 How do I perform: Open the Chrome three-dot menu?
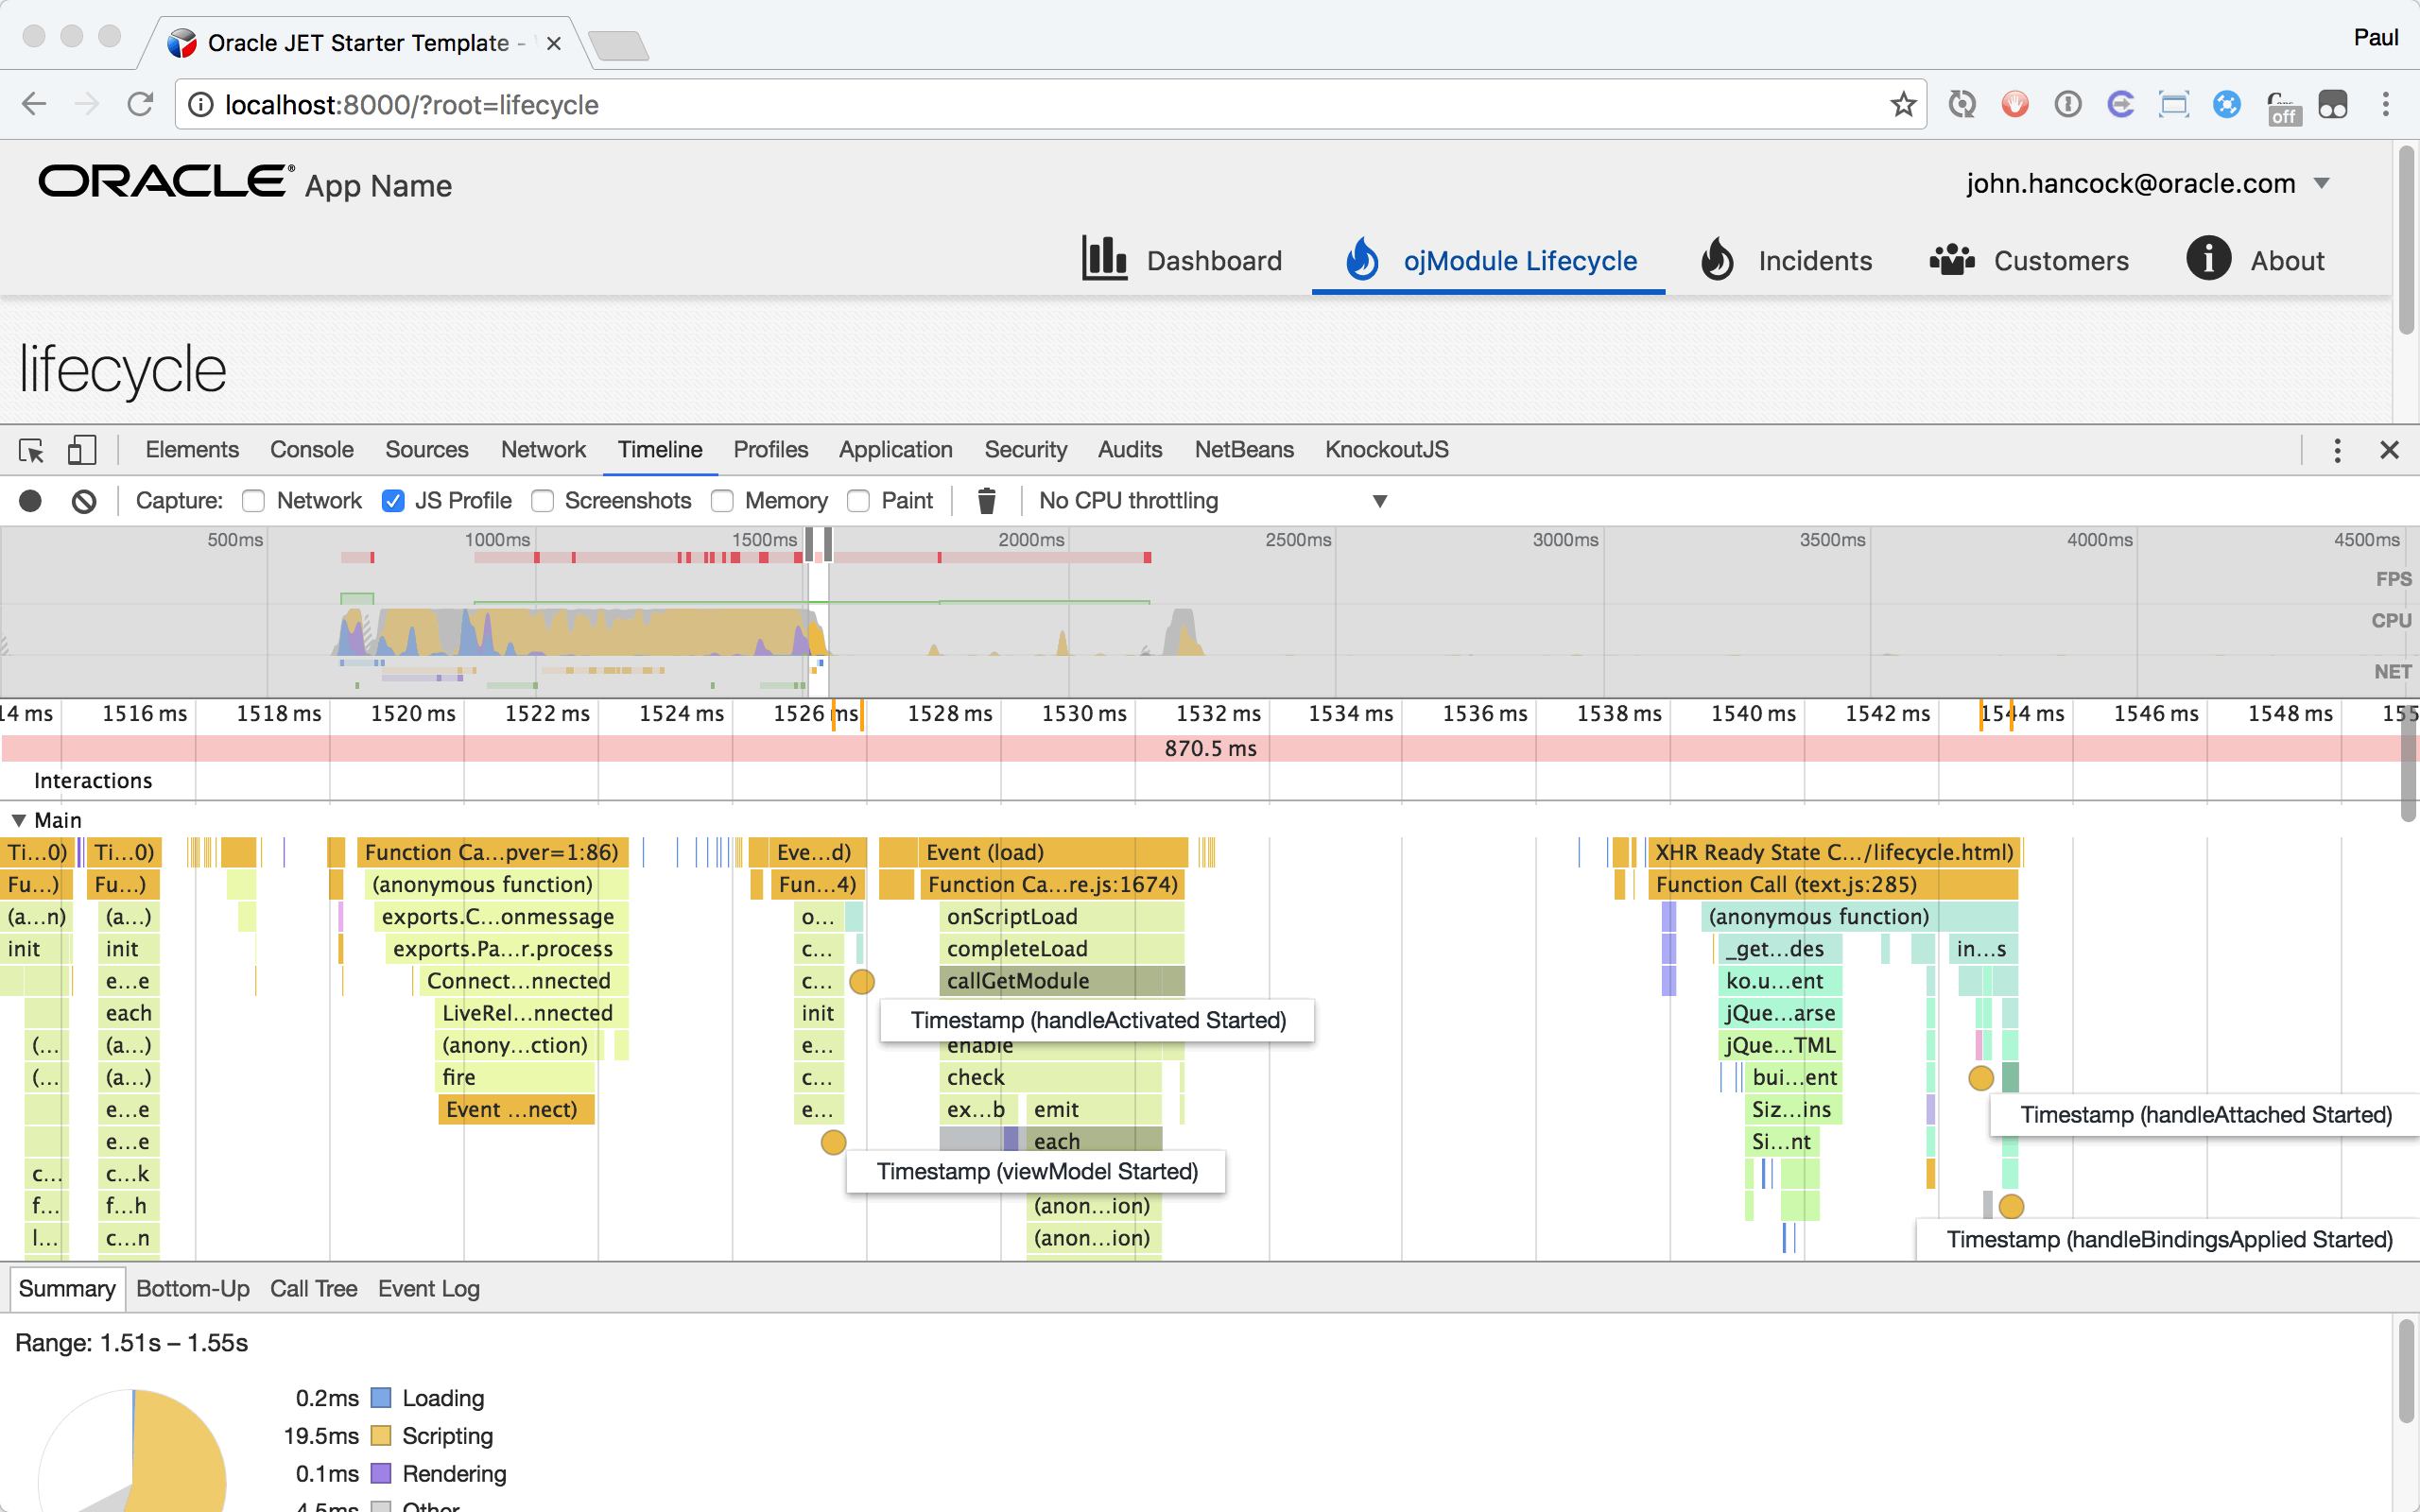click(x=2385, y=104)
